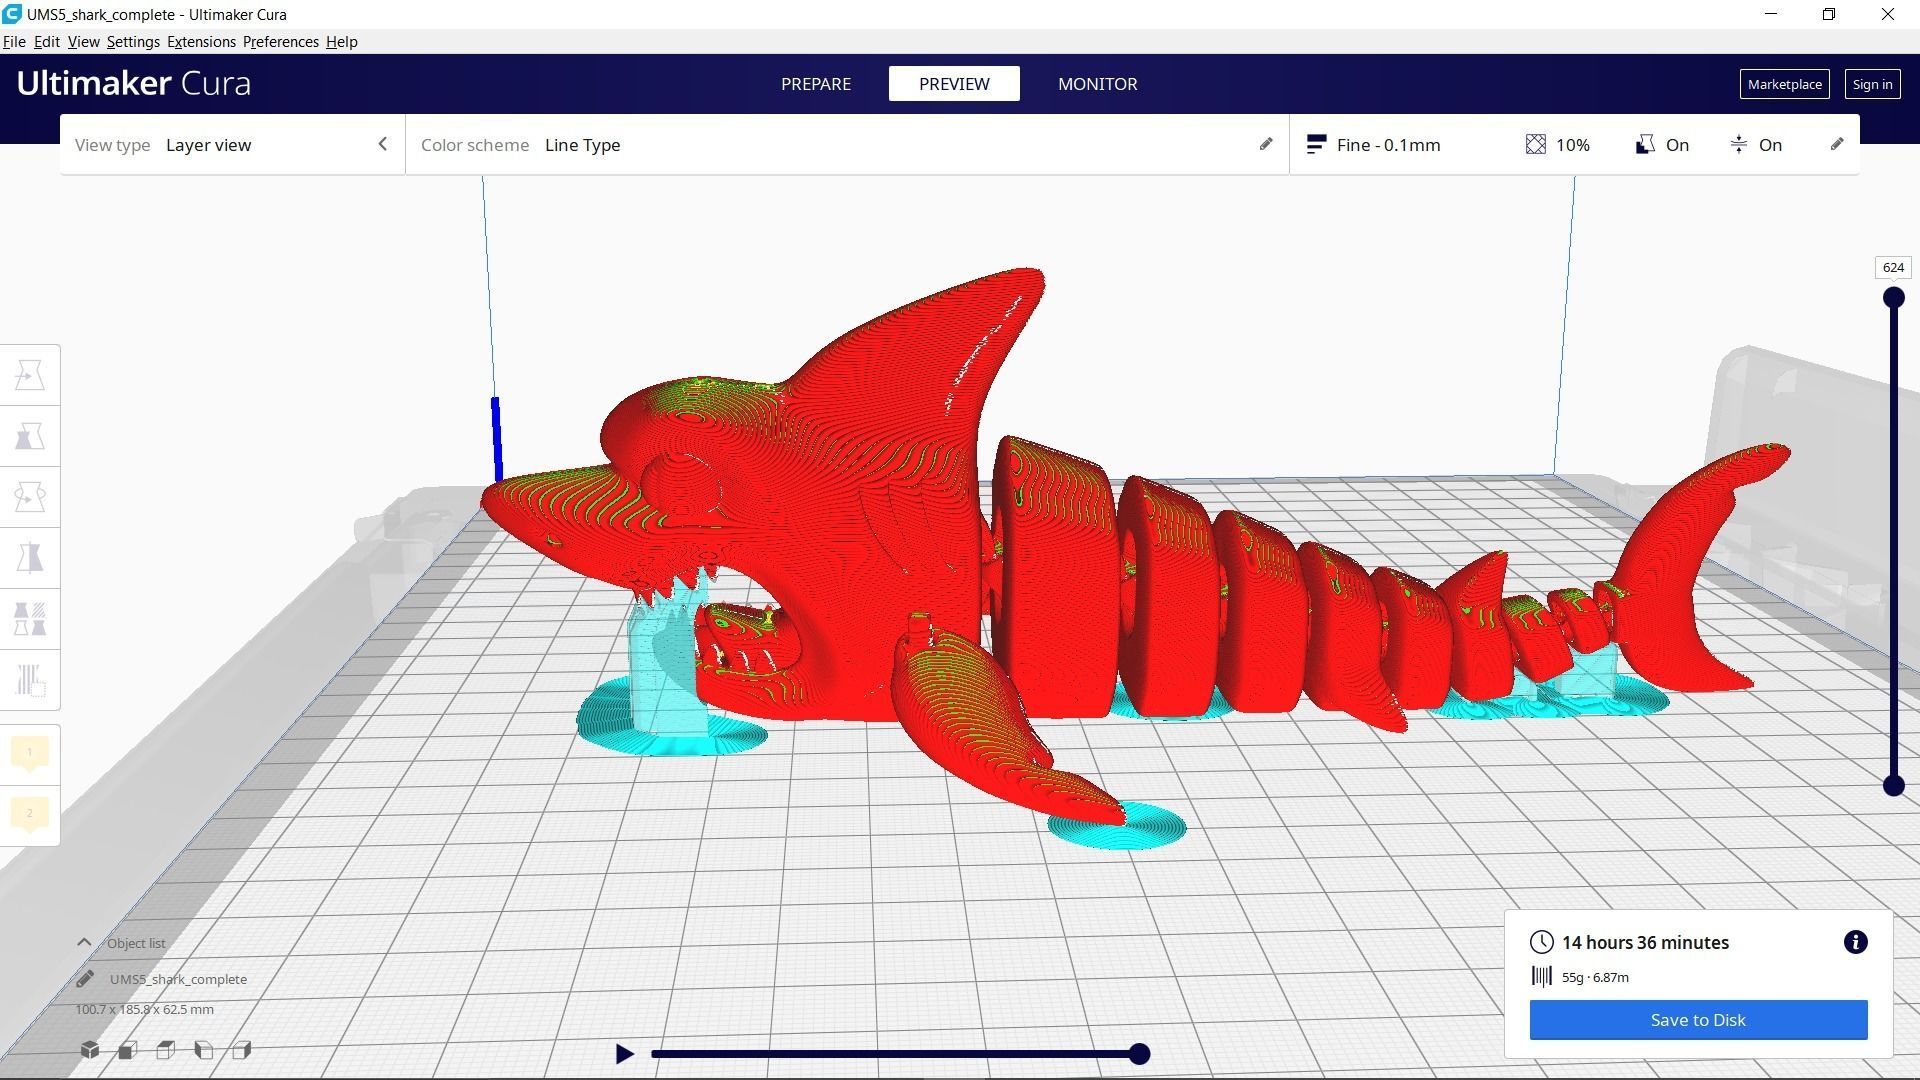Click the layer slider lower handle

1893,786
